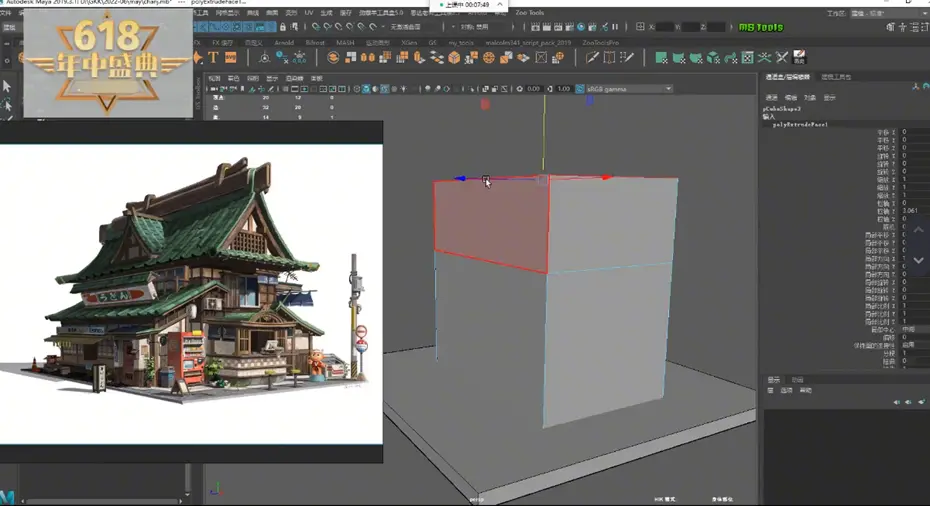Screen dimensions: 930x506
Task: Click the reference house image thumbnail
Action: click(191, 294)
